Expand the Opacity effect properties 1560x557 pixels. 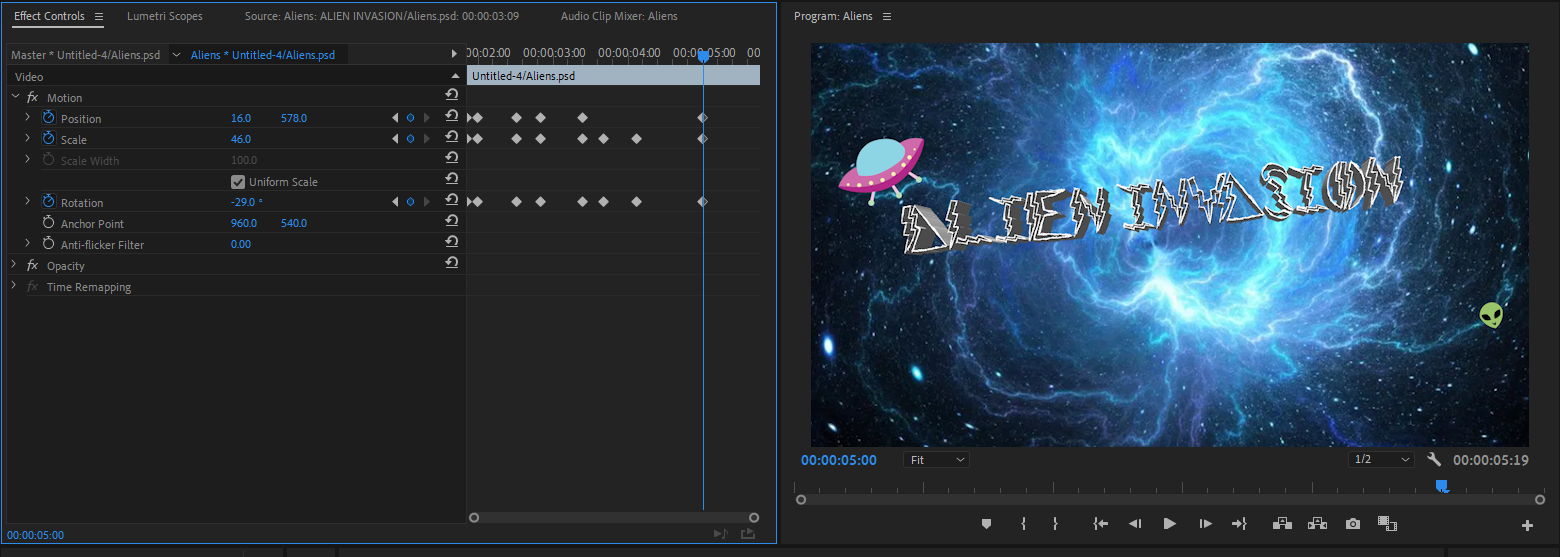pyautogui.click(x=15, y=266)
